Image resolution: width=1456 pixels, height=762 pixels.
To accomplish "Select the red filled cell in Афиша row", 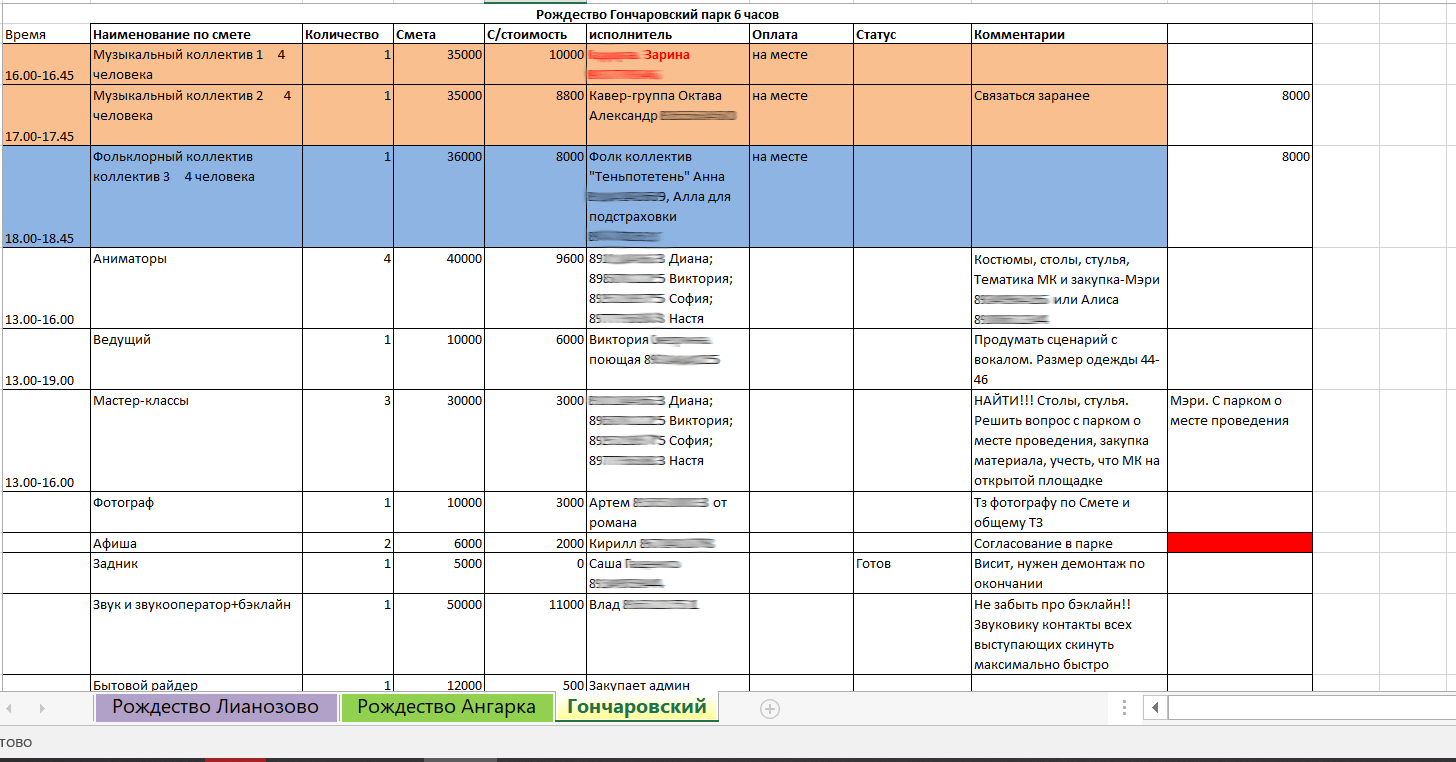I will pyautogui.click(x=1239, y=543).
